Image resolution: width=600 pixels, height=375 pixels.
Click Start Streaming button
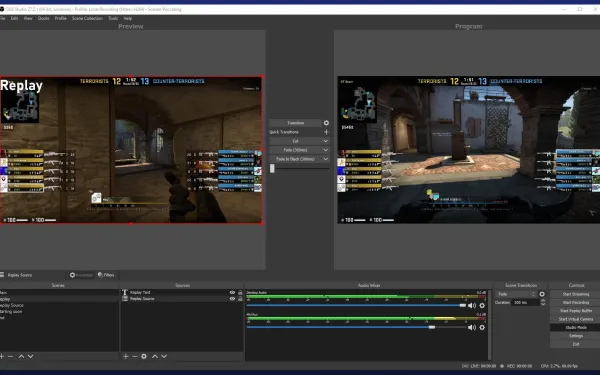pos(575,294)
